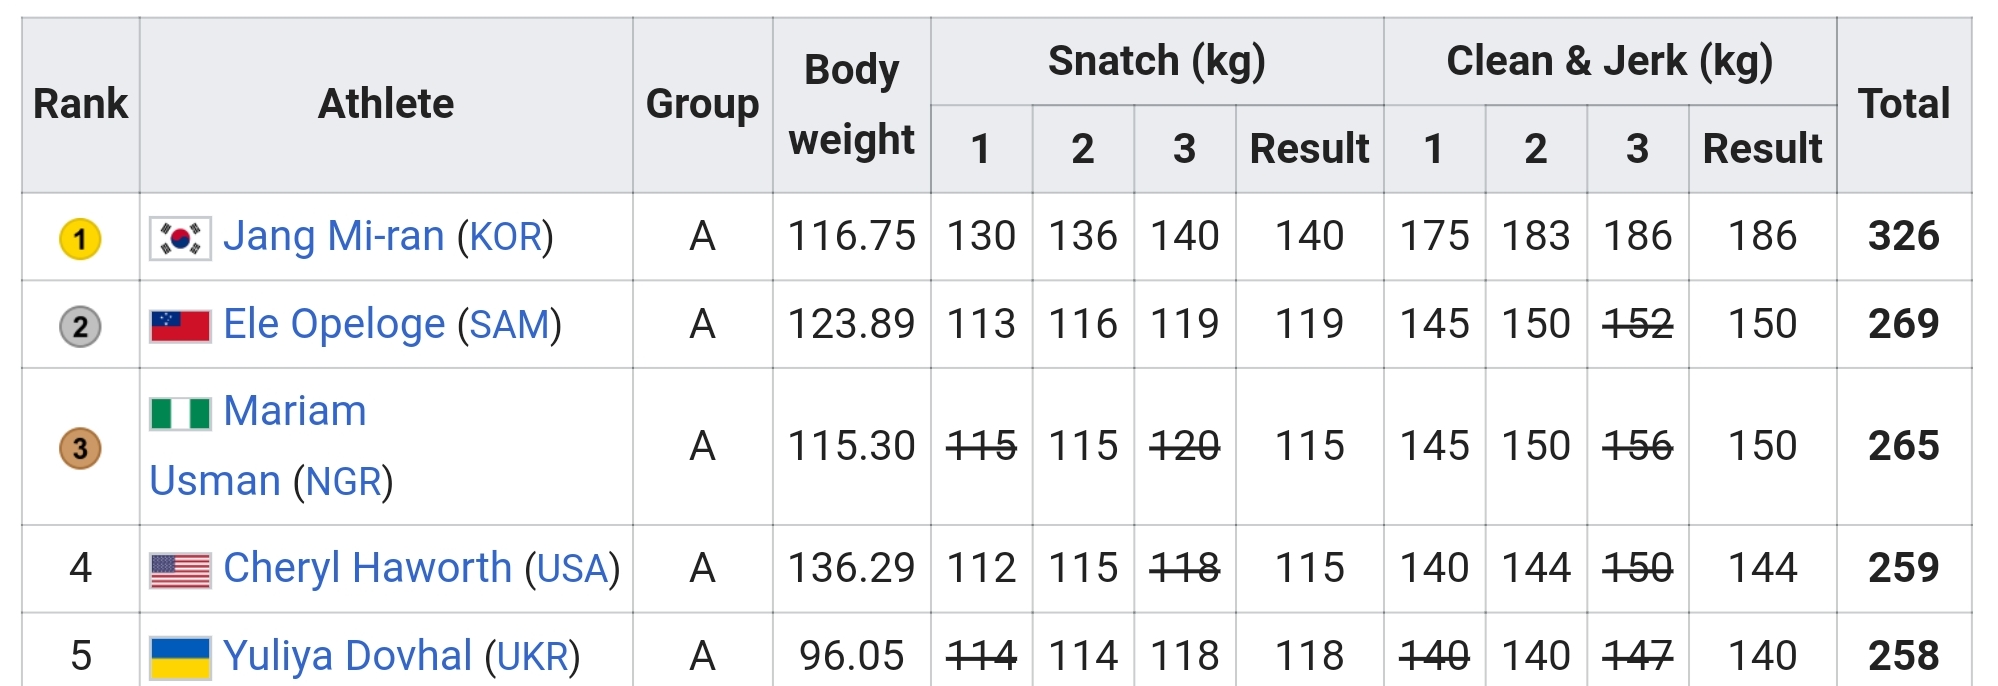Click the Nigeria flag icon
Image resolution: width=1998 pixels, height=686 pixels.
tap(180, 413)
